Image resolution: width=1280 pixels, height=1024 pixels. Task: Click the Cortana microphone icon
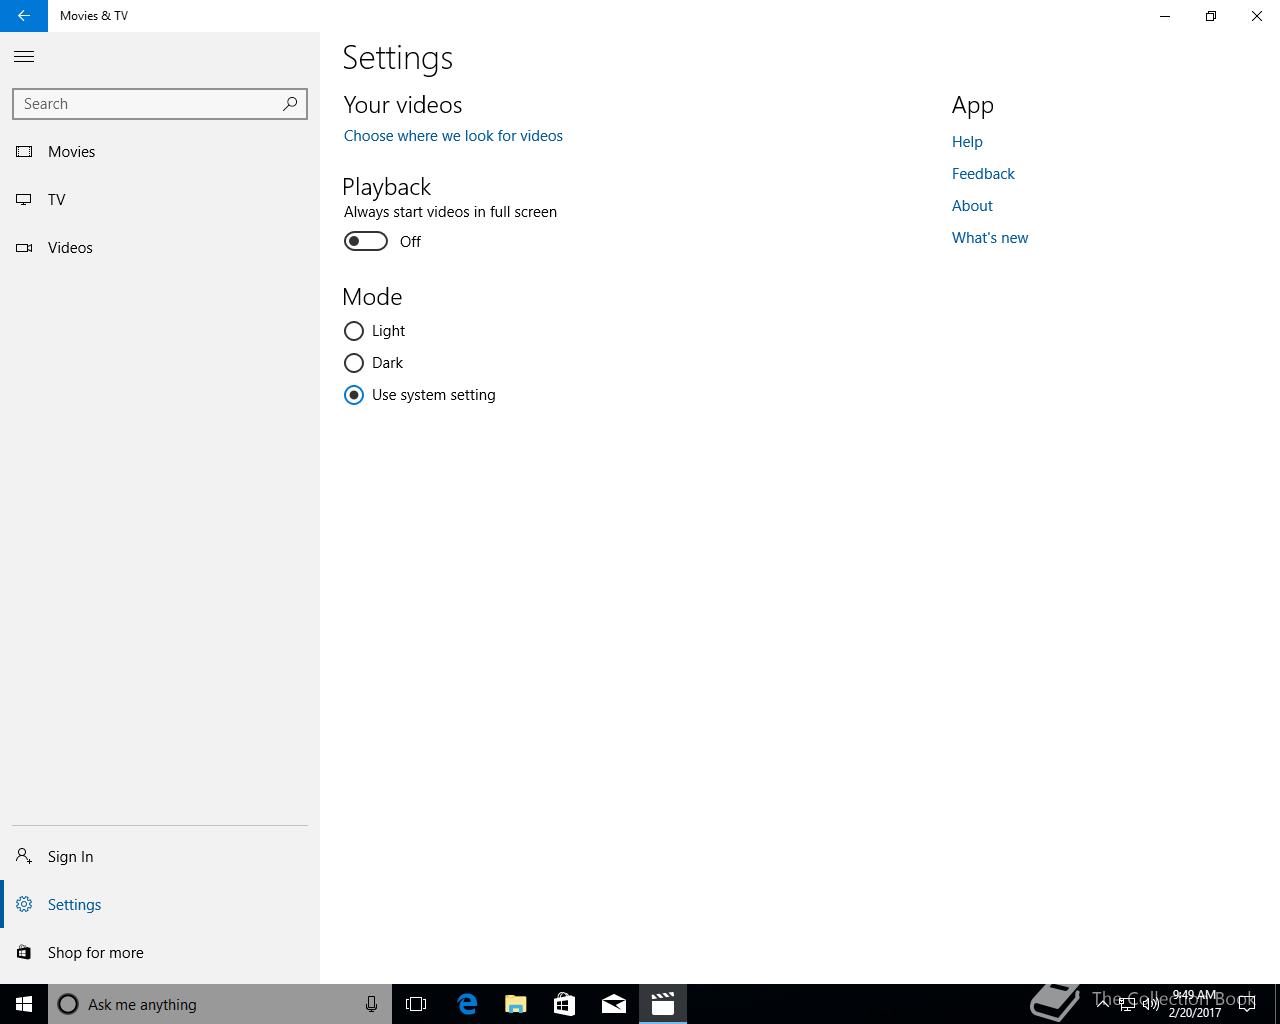(371, 1004)
